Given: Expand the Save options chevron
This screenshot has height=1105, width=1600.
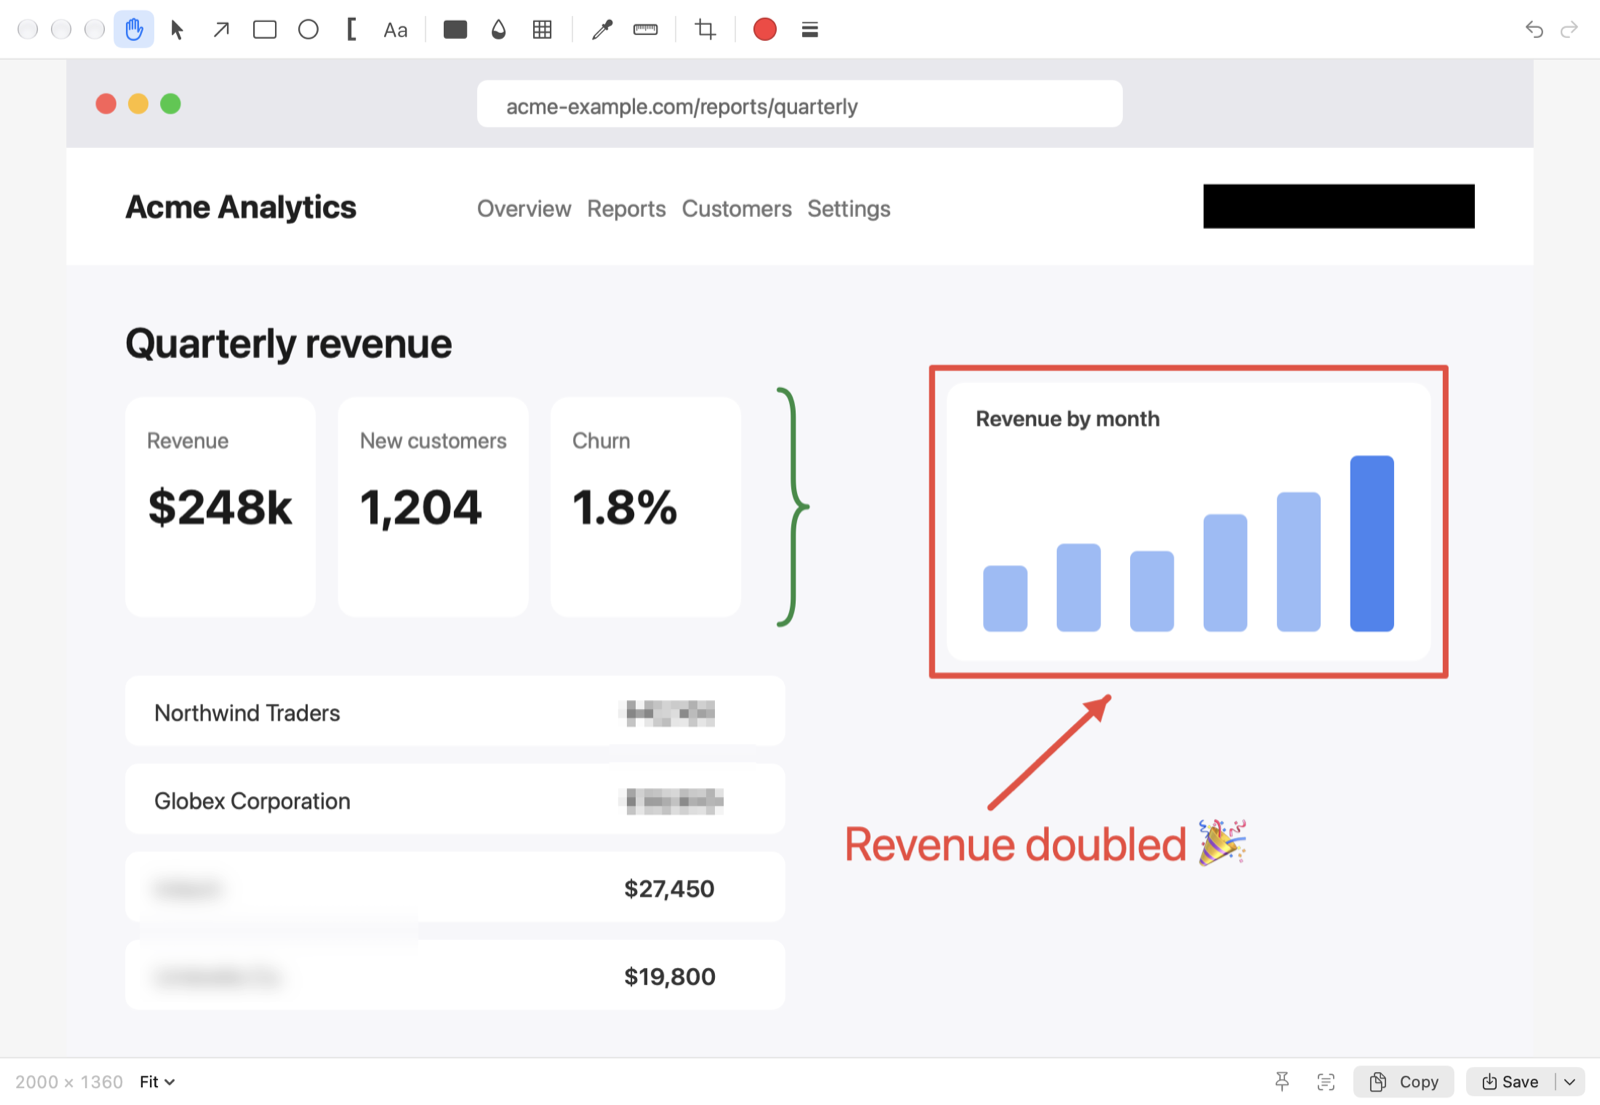Looking at the screenshot, I should tap(1570, 1081).
